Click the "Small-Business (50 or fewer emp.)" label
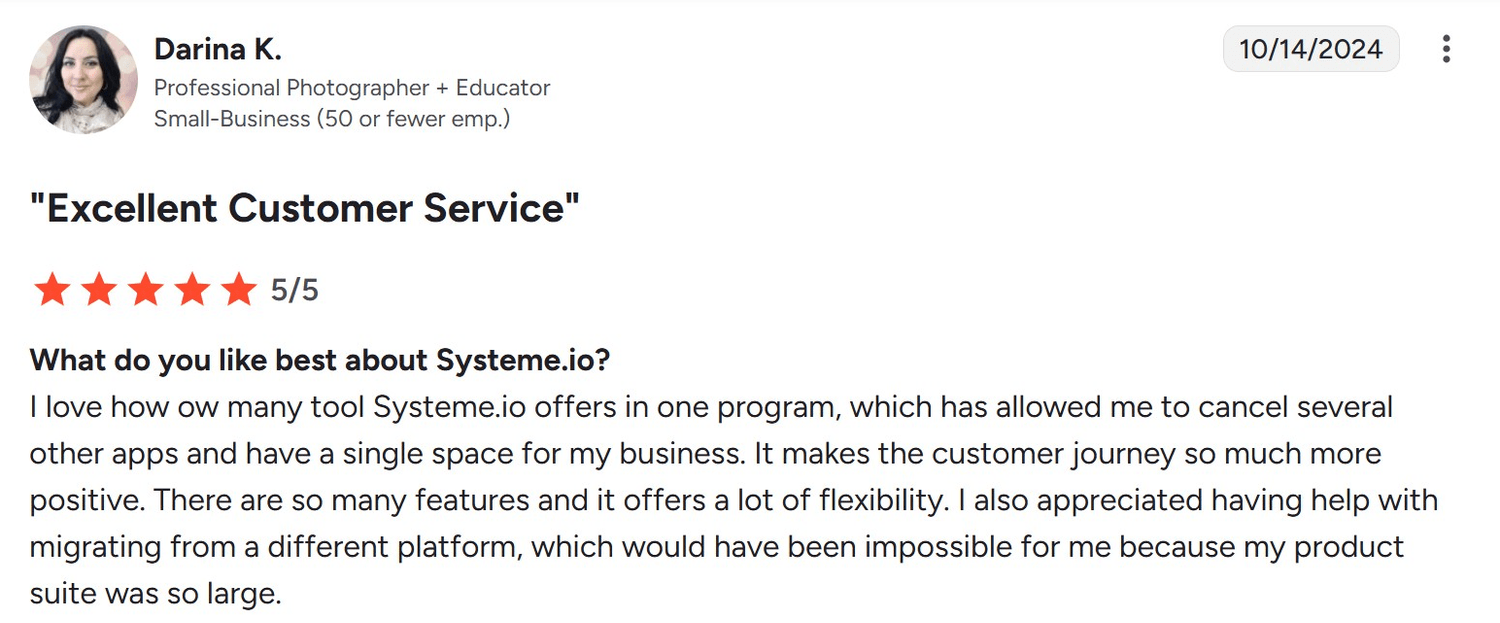1500x623 pixels. pos(332,119)
